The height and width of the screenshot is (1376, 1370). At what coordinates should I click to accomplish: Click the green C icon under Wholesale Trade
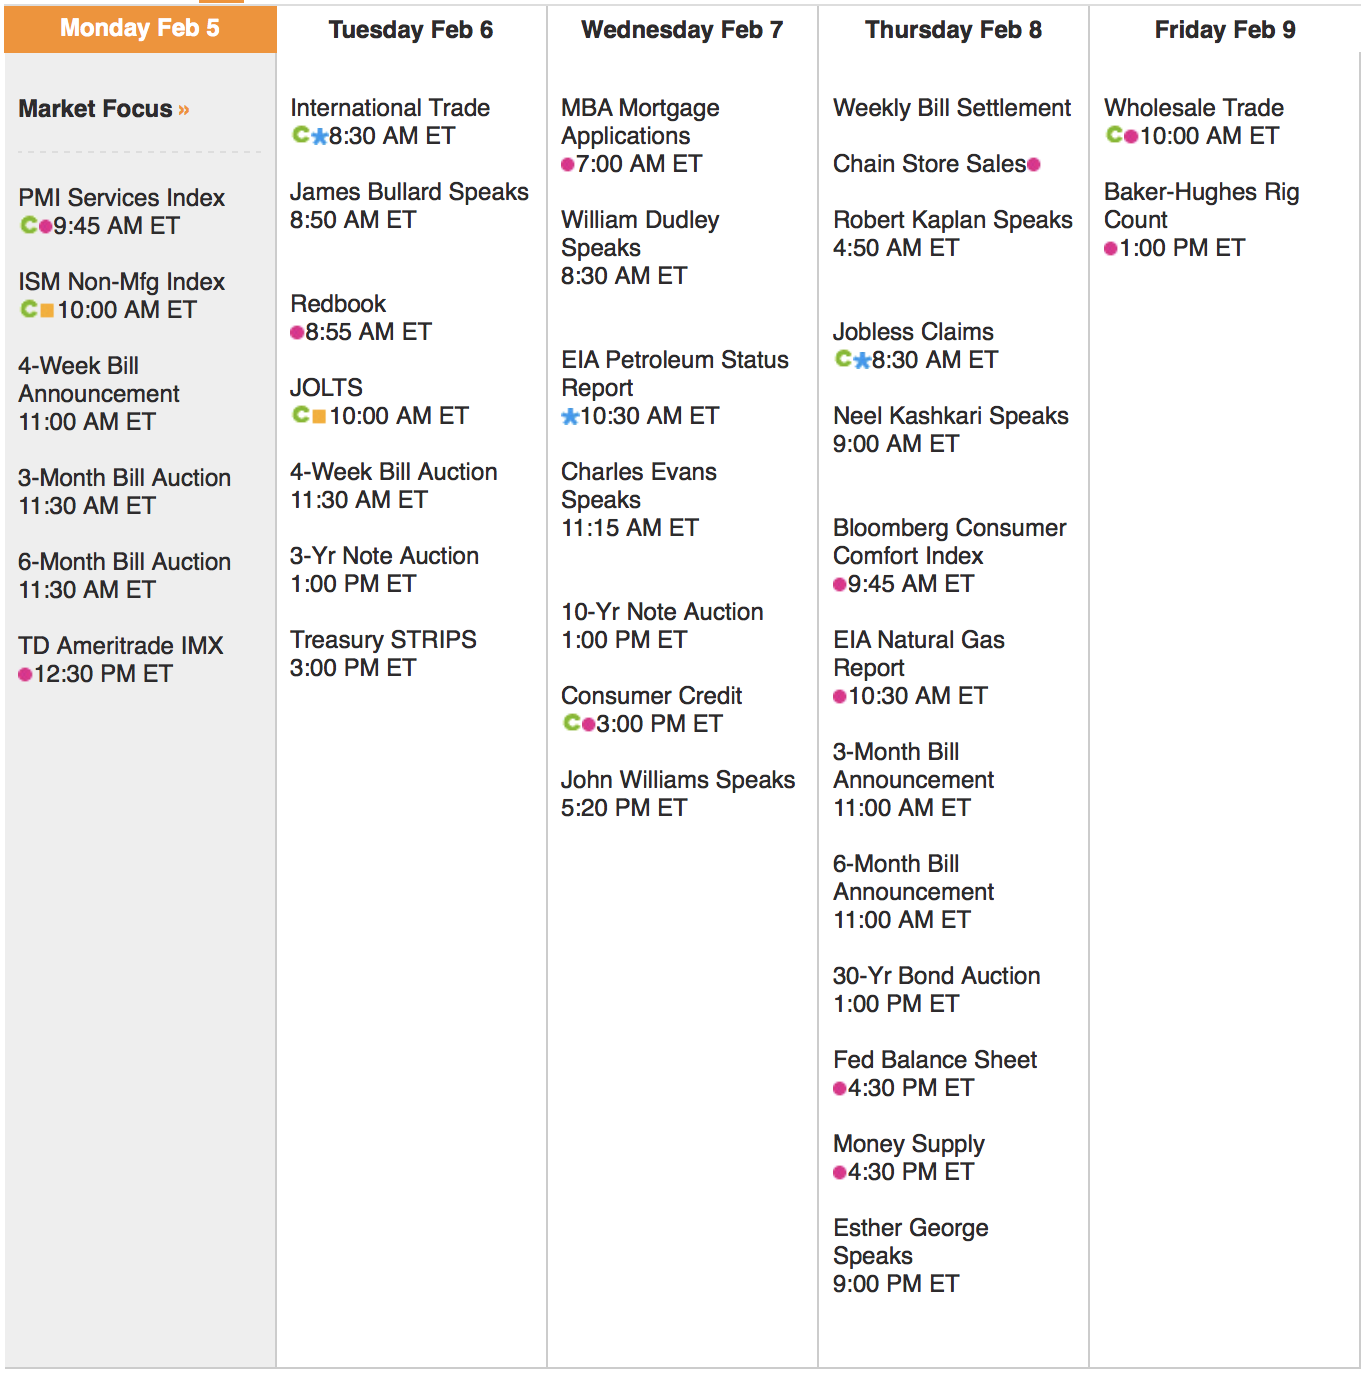1114,135
